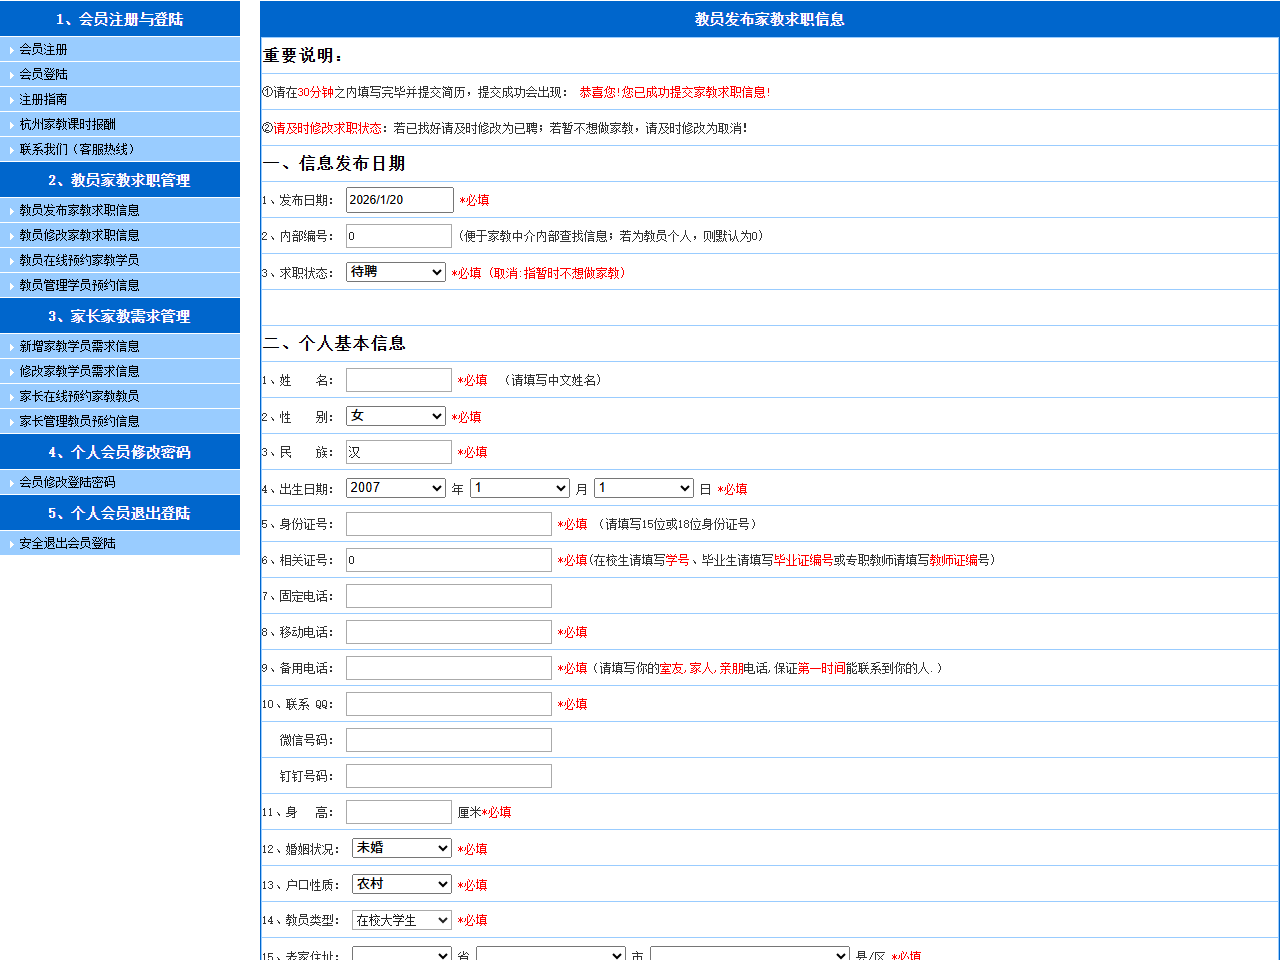Click the 移动电话 mobile phone field

pos(448,632)
